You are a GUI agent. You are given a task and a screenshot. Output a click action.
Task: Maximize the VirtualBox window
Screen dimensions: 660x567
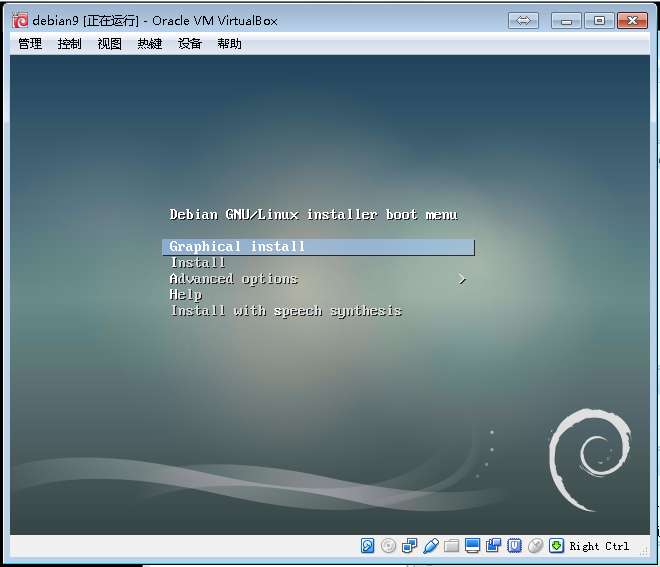[x=599, y=20]
